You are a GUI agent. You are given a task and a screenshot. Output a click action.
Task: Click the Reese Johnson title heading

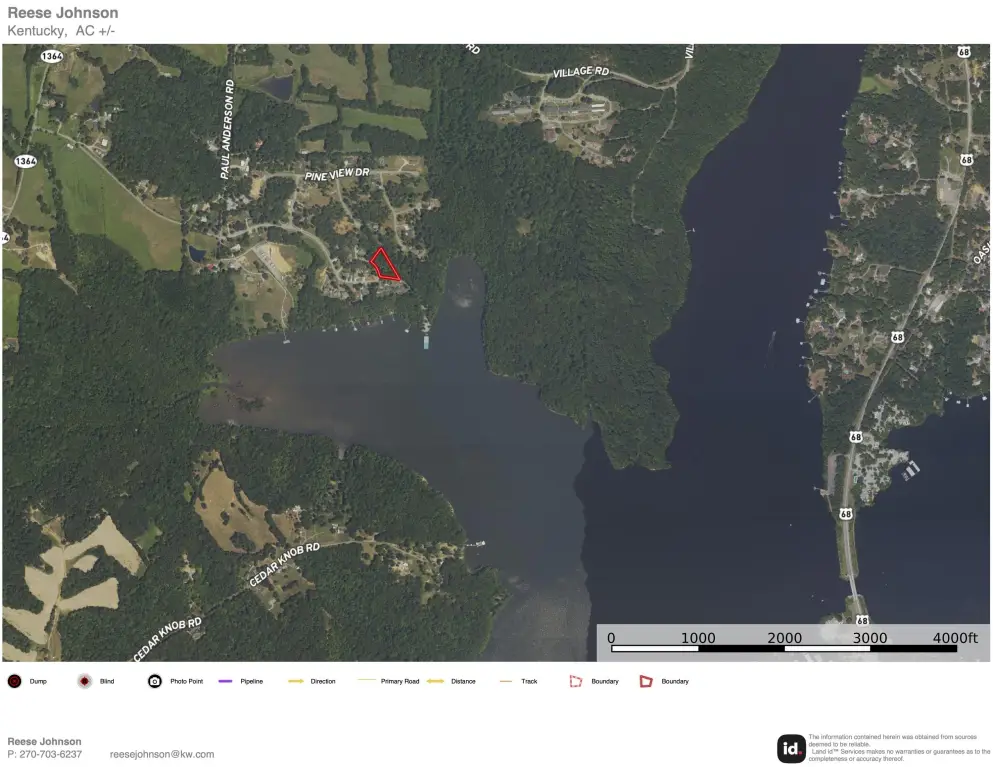point(63,13)
